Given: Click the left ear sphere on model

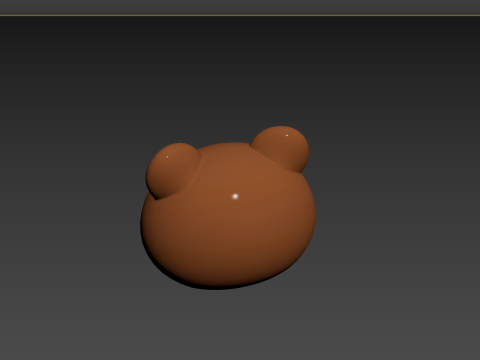Looking at the screenshot, I should (x=173, y=171).
